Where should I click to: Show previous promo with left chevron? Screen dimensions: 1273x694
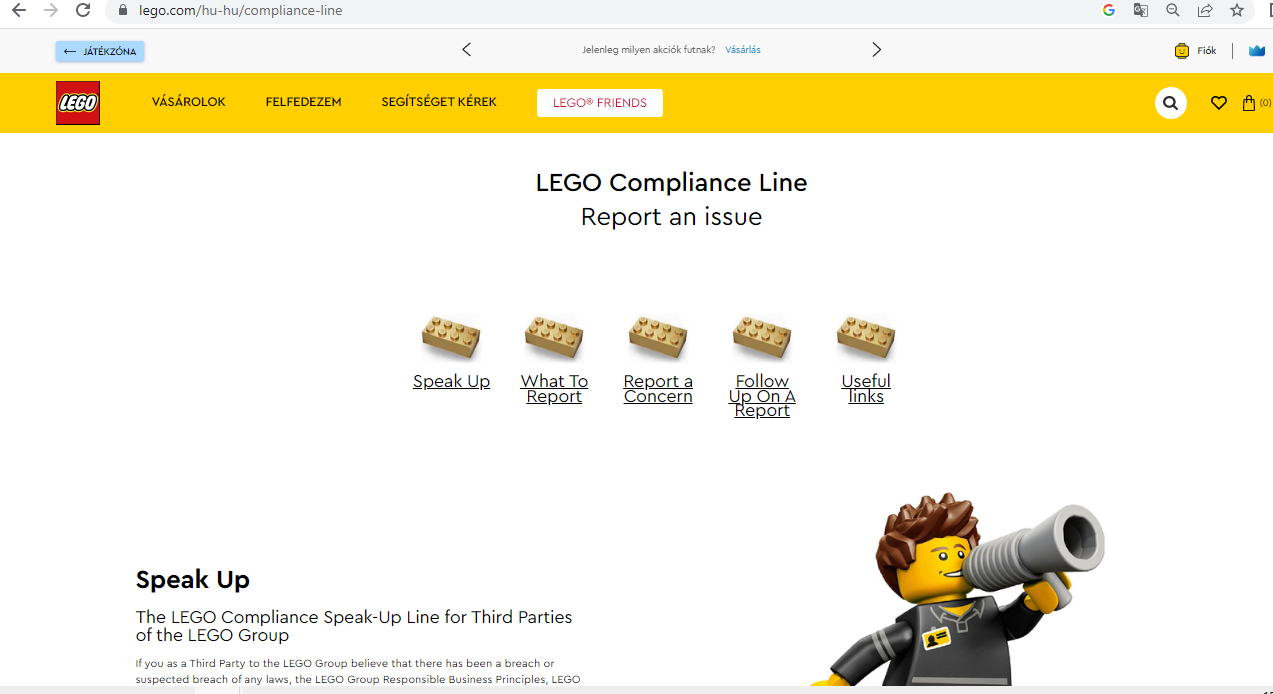pyautogui.click(x=466, y=50)
